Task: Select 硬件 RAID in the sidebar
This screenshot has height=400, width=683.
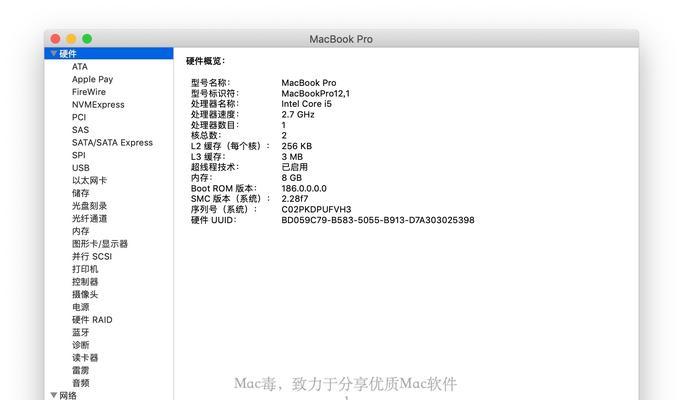Action: click(x=92, y=319)
